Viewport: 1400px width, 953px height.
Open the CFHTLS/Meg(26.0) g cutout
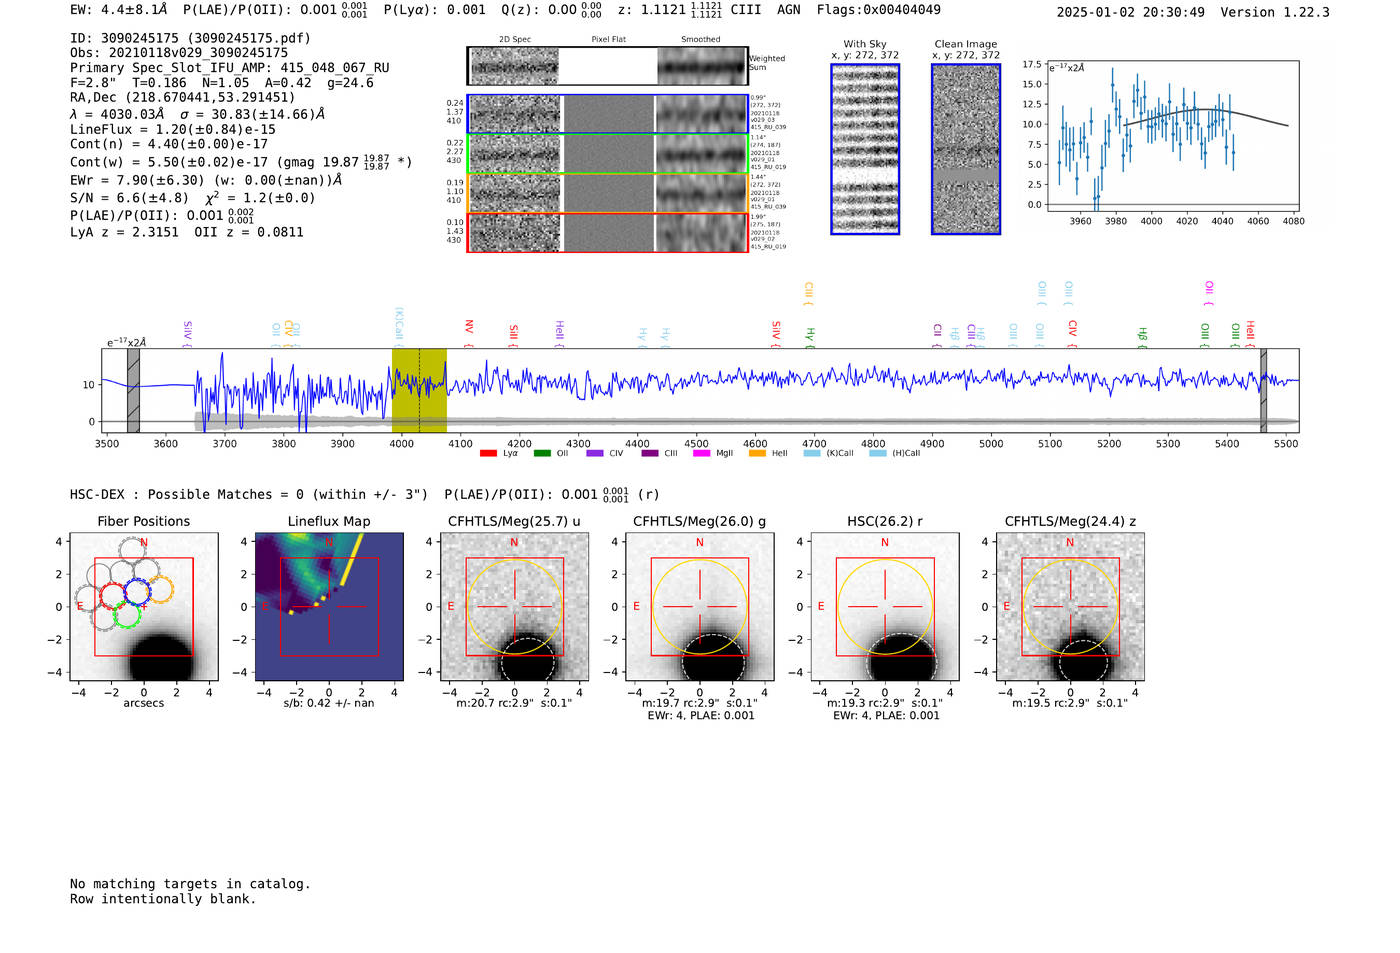699,607
